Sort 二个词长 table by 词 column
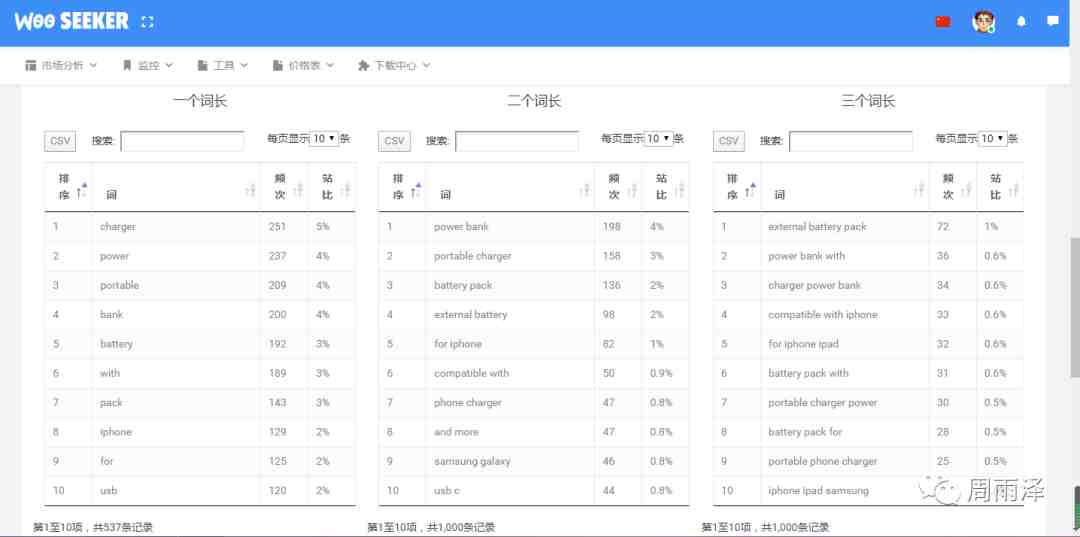The height and width of the screenshot is (537, 1080). point(510,187)
